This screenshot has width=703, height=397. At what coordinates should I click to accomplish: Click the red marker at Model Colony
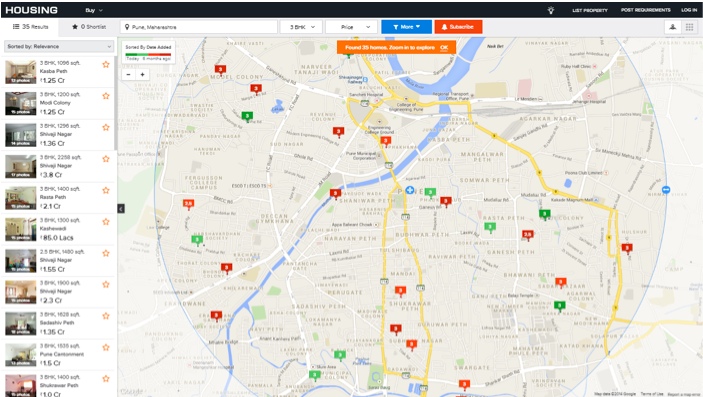[x=220, y=70]
